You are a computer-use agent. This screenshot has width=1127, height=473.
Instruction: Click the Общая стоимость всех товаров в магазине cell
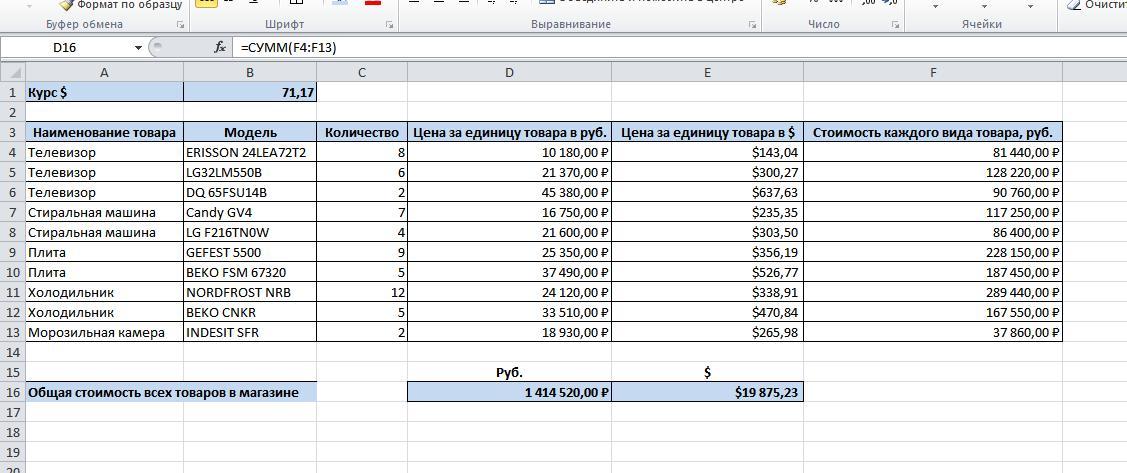coord(171,392)
